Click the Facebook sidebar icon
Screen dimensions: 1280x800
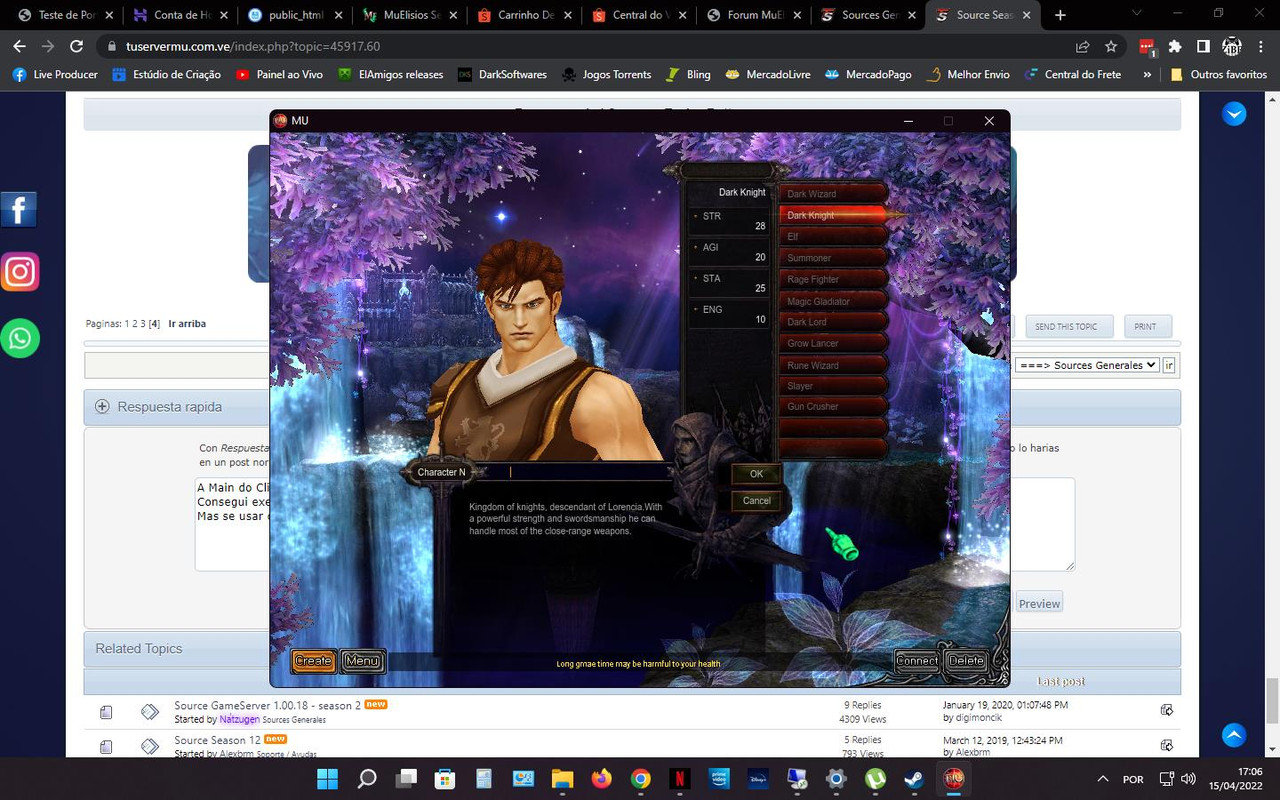pos(19,210)
